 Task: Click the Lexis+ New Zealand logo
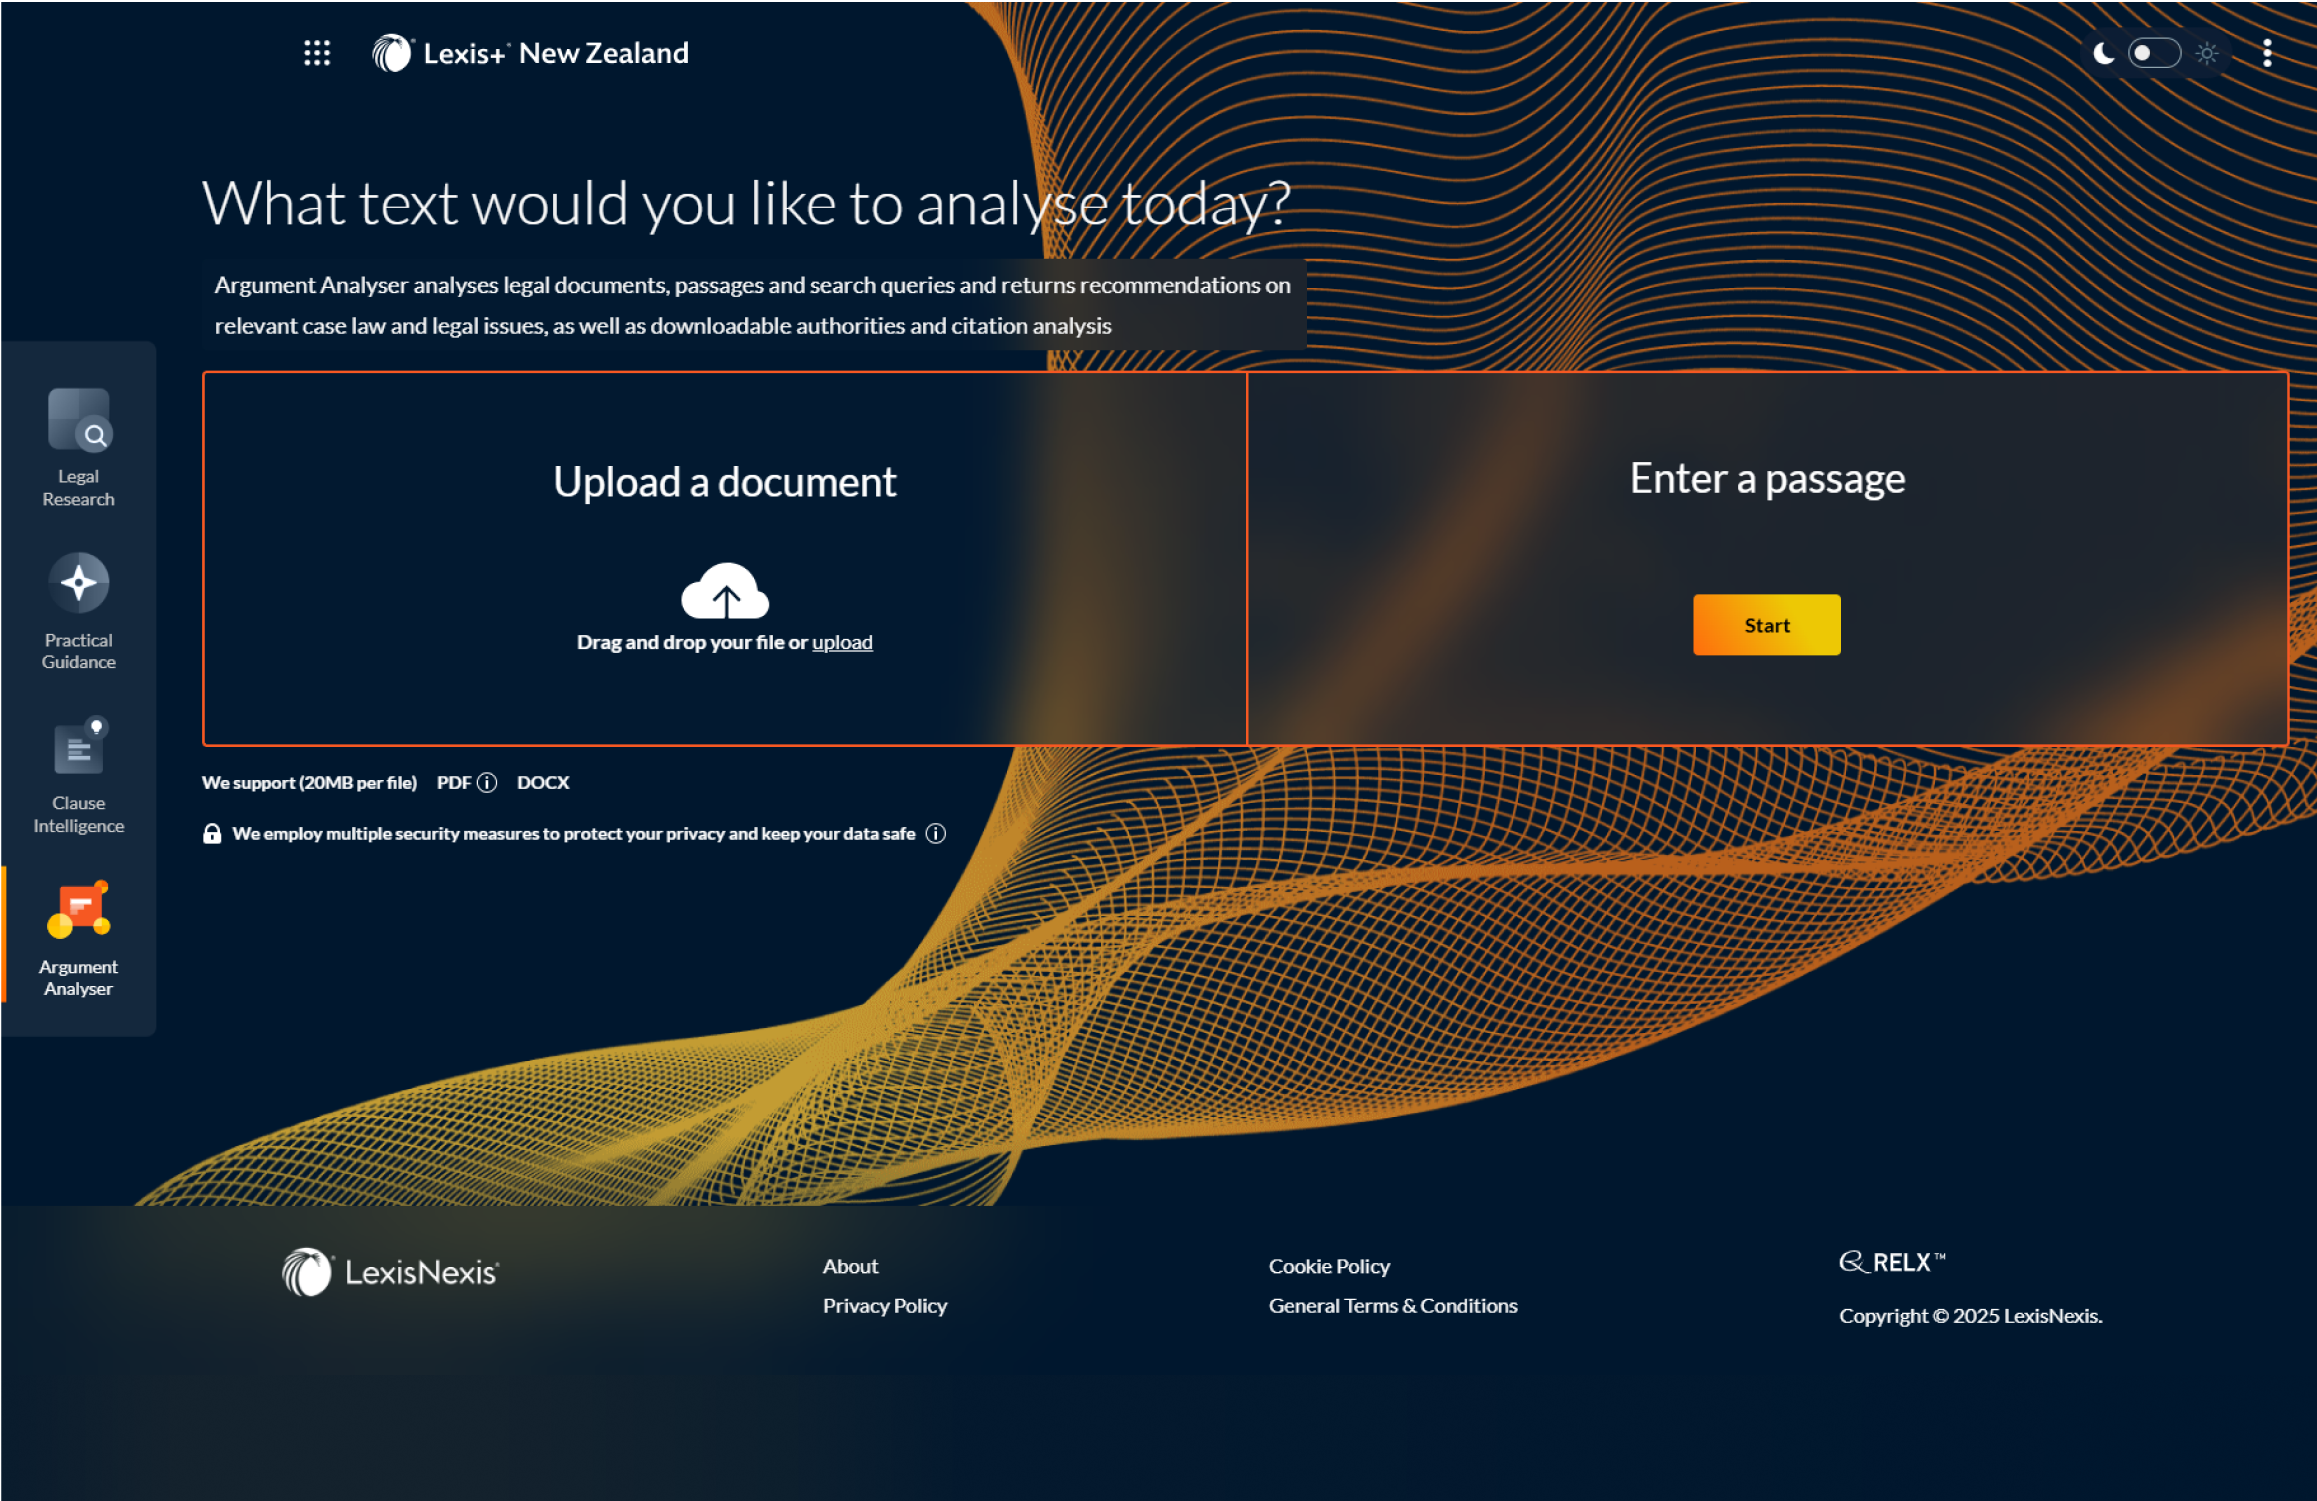pos(530,53)
